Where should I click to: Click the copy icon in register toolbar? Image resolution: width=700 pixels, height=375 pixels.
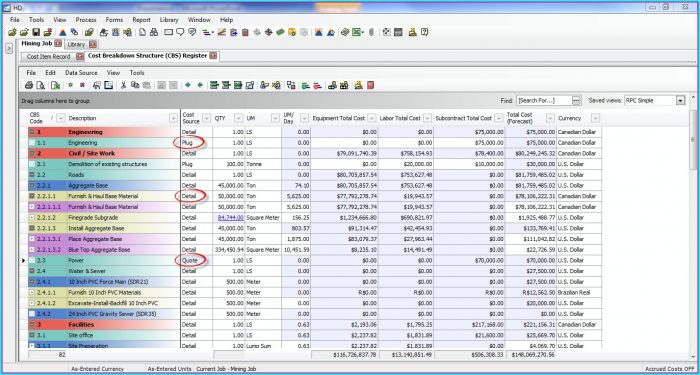coord(135,85)
